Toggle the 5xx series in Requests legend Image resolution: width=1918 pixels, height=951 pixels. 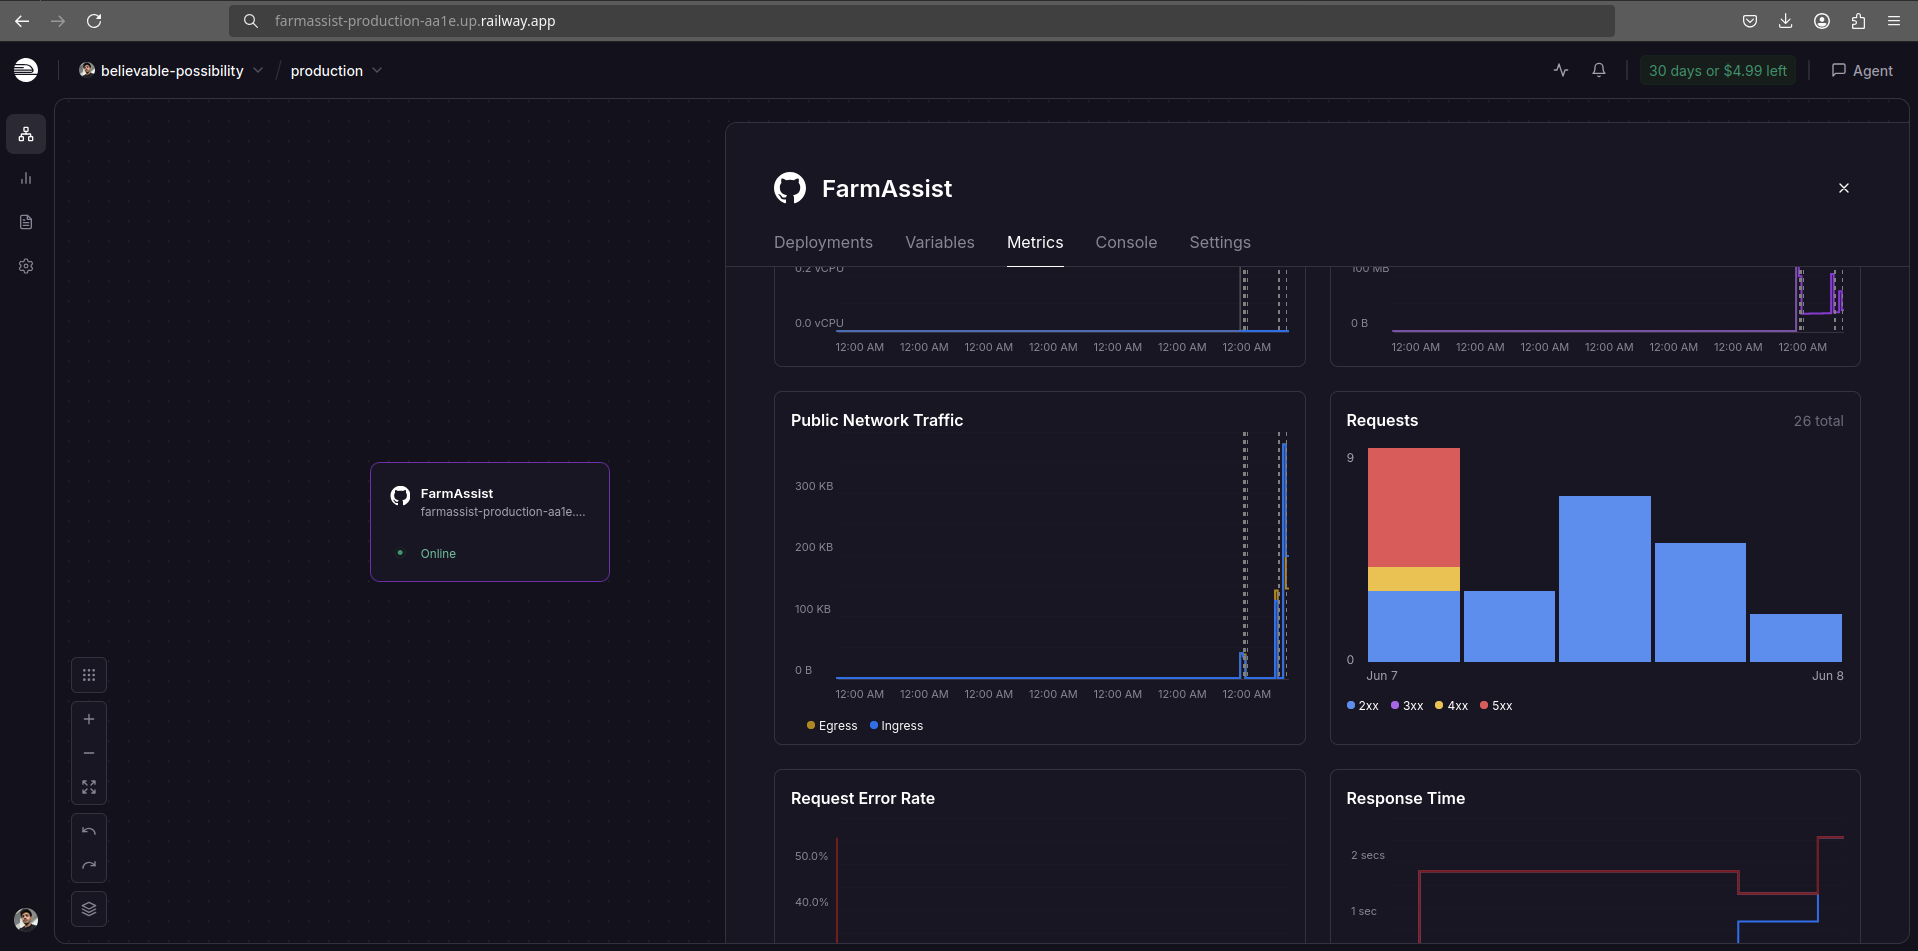click(x=1496, y=706)
